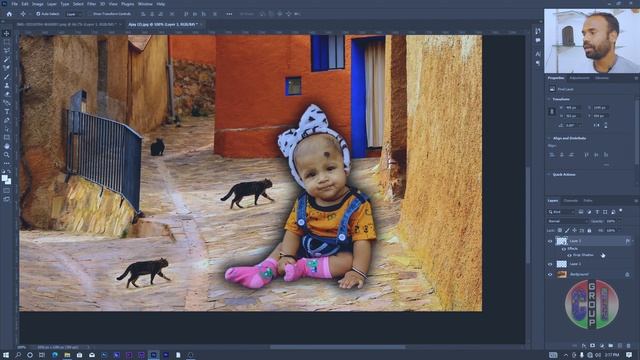Image resolution: width=640 pixels, height=360 pixels.
Task: Toggle Show Transform Controls checkbox
Action: click(x=90, y=14)
